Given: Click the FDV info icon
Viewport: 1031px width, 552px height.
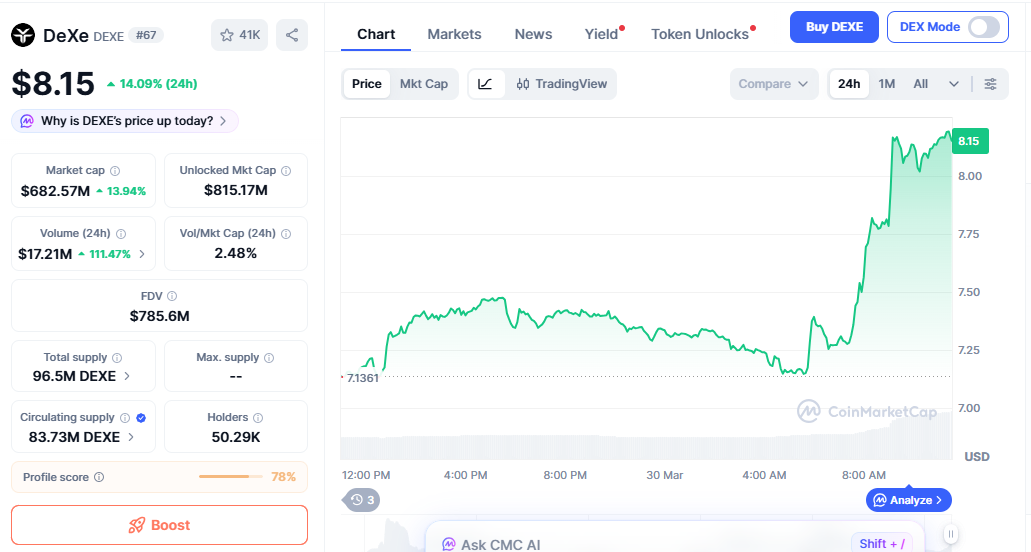Looking at the screenshot, I should 172,296.
